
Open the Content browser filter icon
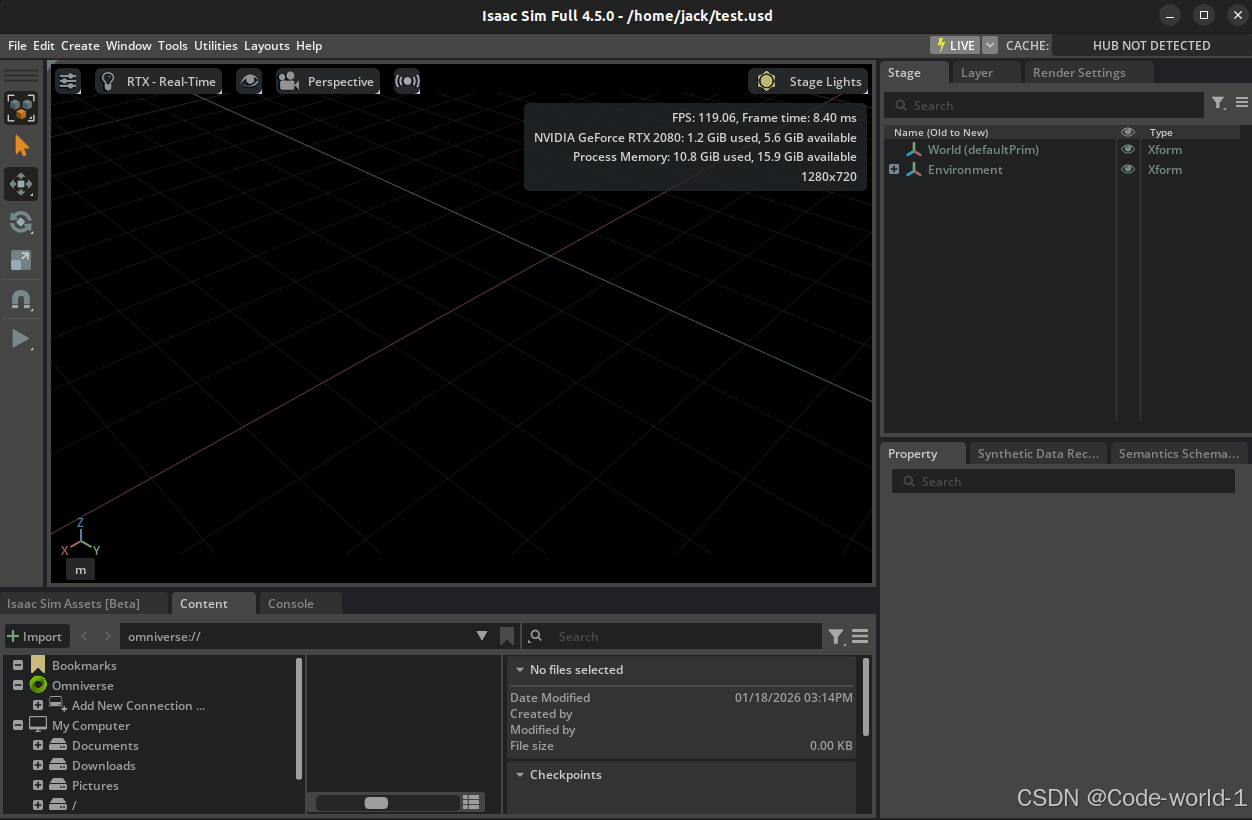(x=836, y=636)
